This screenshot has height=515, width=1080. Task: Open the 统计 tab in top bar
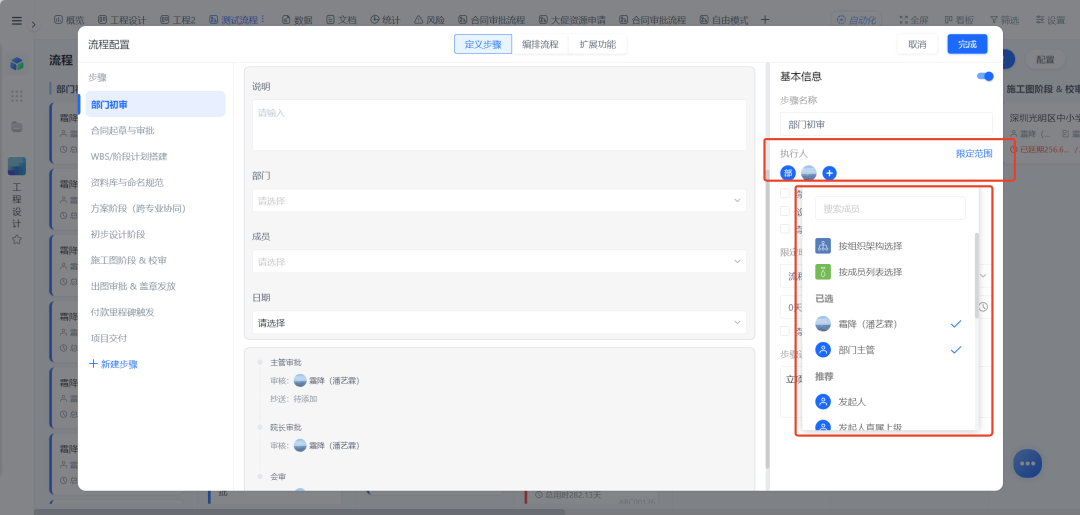tap(386, 20)
